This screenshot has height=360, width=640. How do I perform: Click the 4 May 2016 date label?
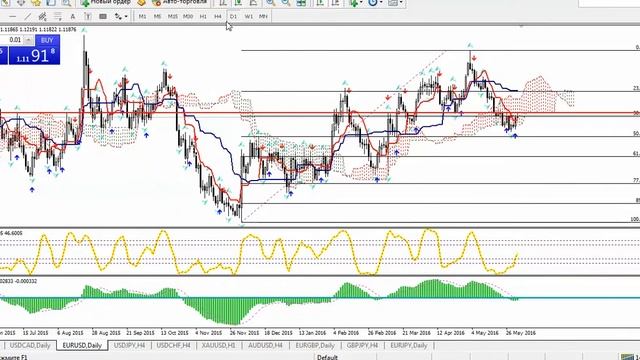485,333
